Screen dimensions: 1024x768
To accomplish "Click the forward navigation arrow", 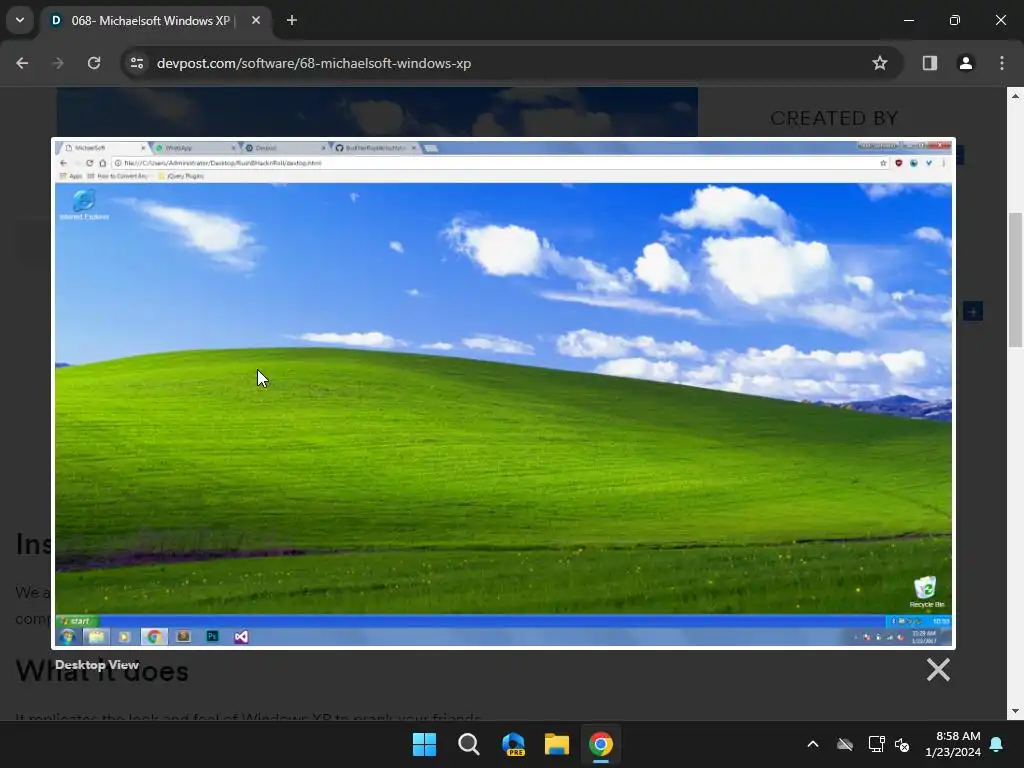I will click(x=58, y=63).
